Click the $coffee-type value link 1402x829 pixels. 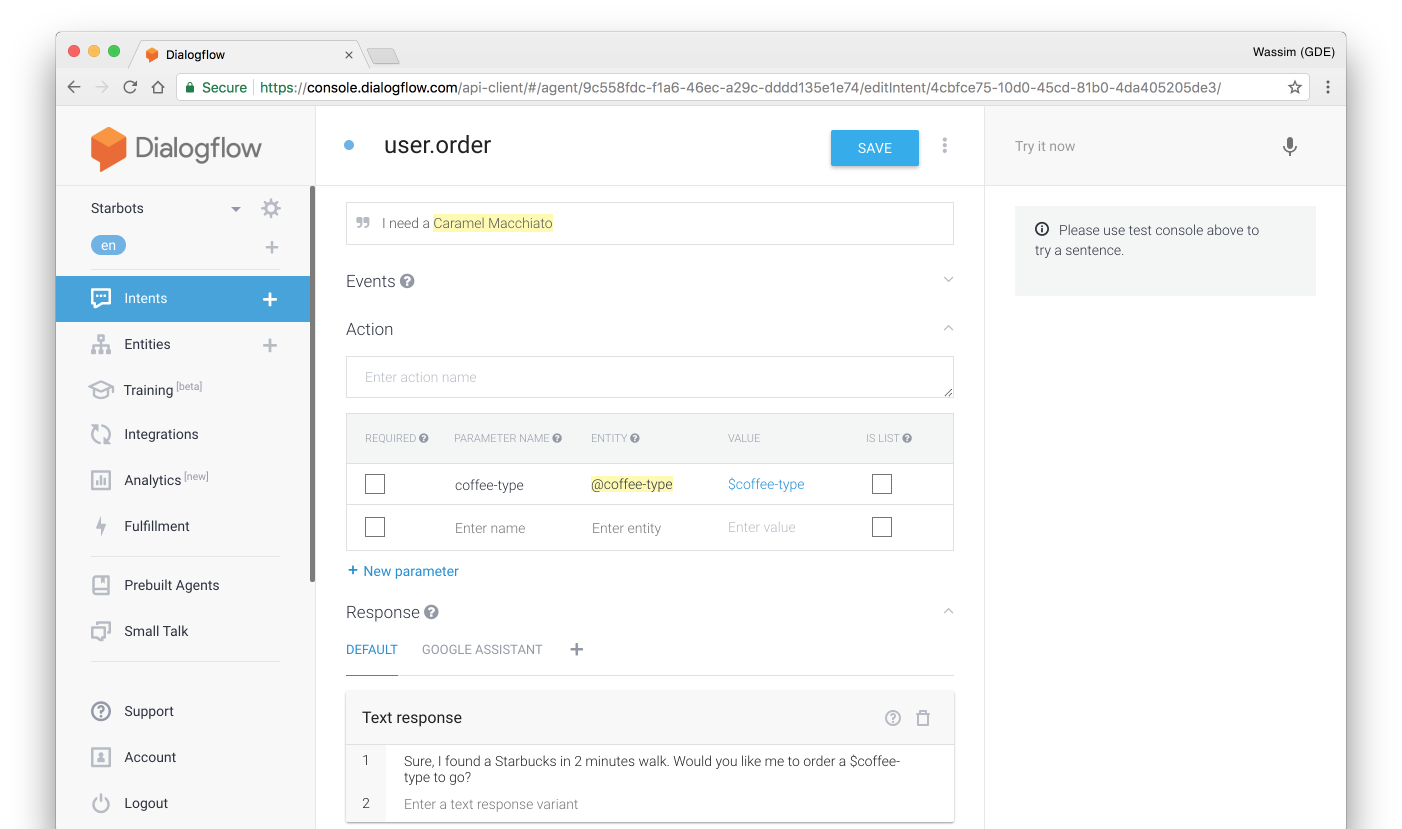pyautogui.click(x=766, y=484)
